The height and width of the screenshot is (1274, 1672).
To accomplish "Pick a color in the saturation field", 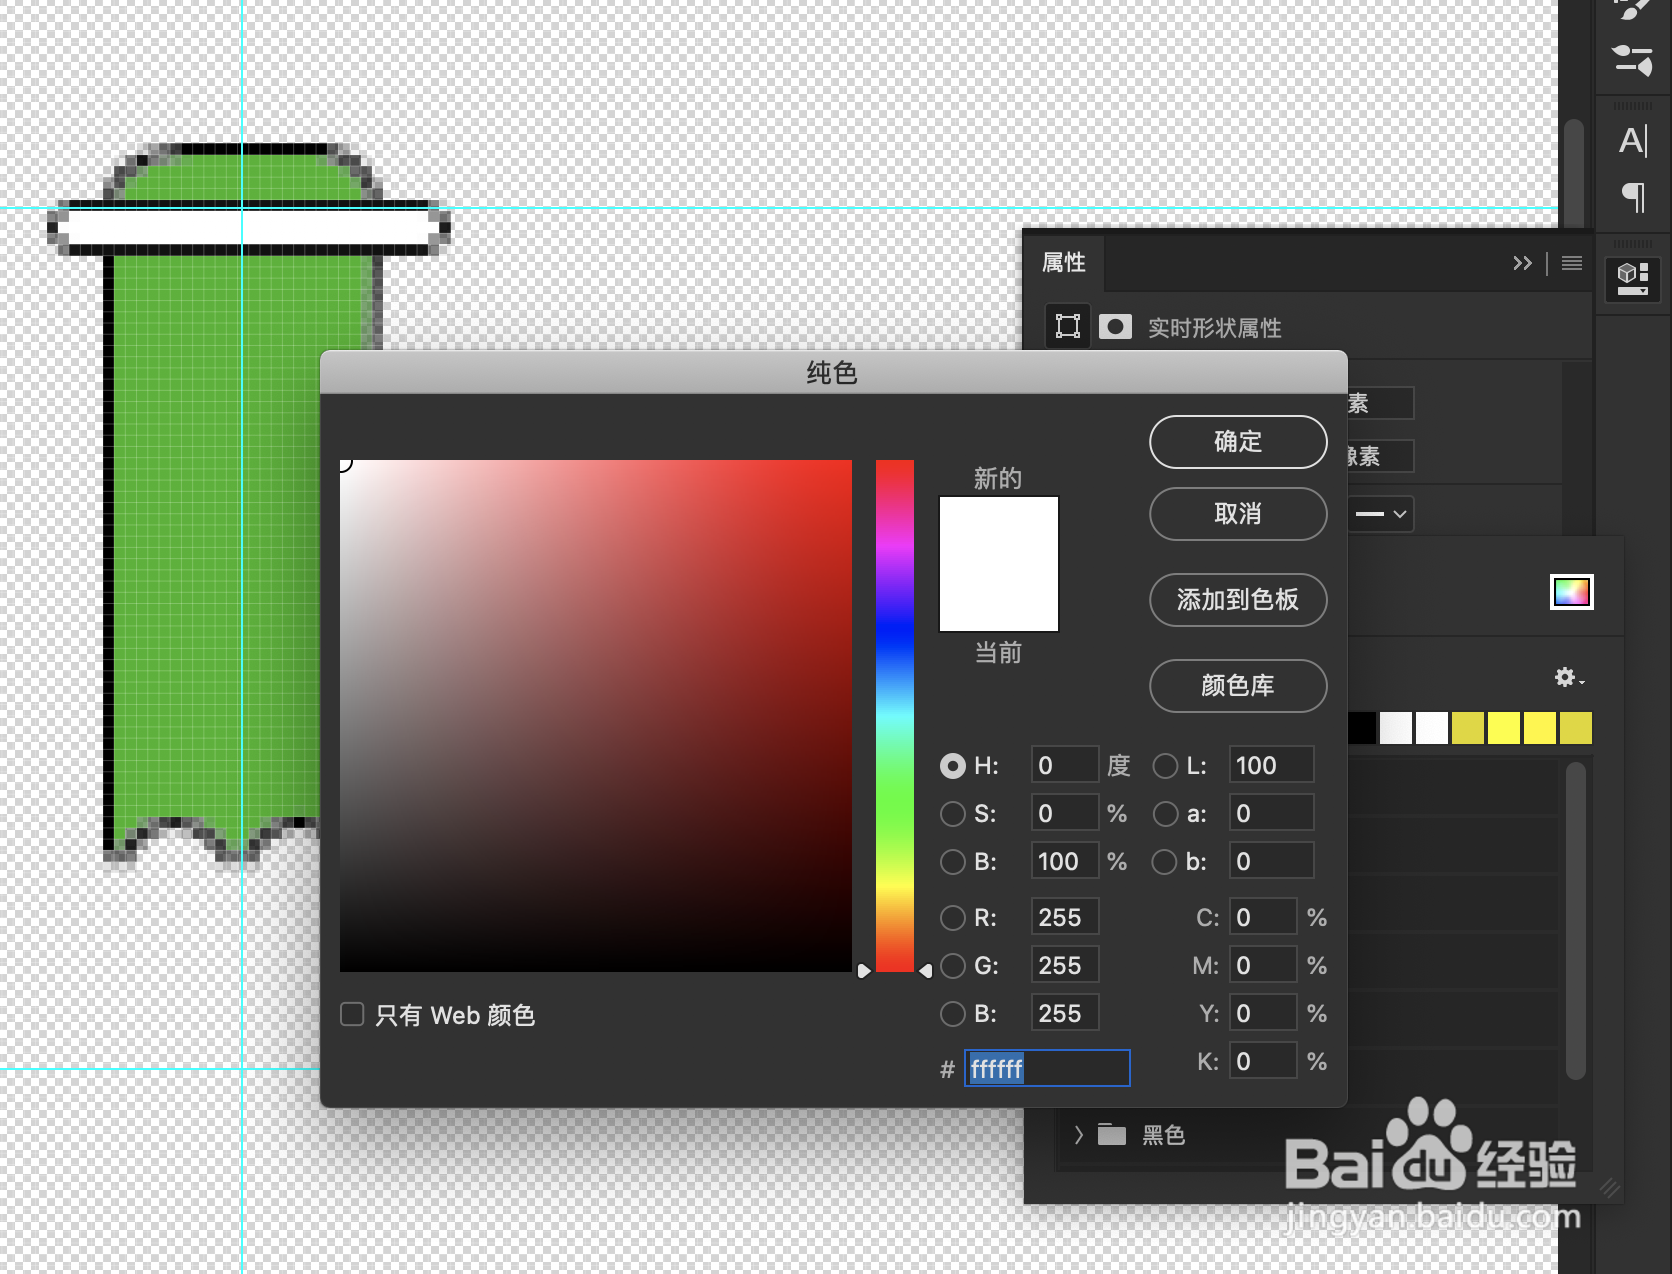I will pyautogui.click(x=596, y=716).
